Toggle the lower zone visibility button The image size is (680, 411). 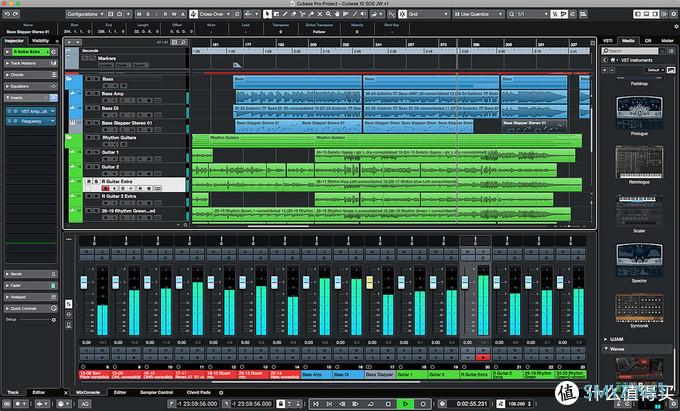click(x=647, y=14)
